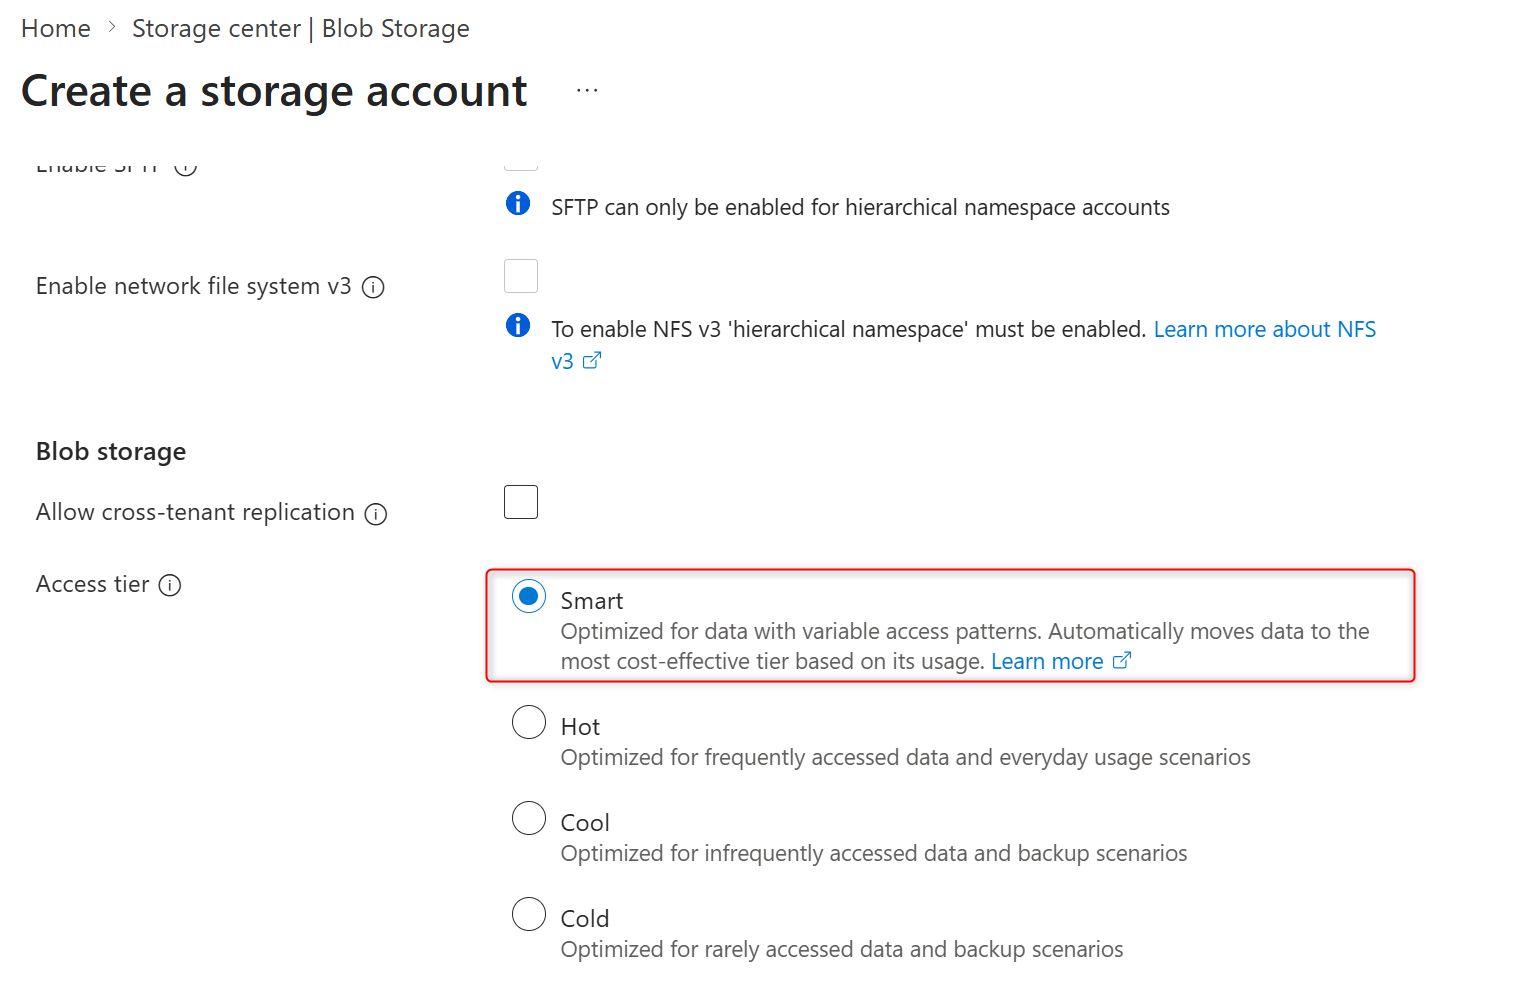Screen dimensions: 1520x1001
Task: Select the Hot access tier option
Action: 529,722
